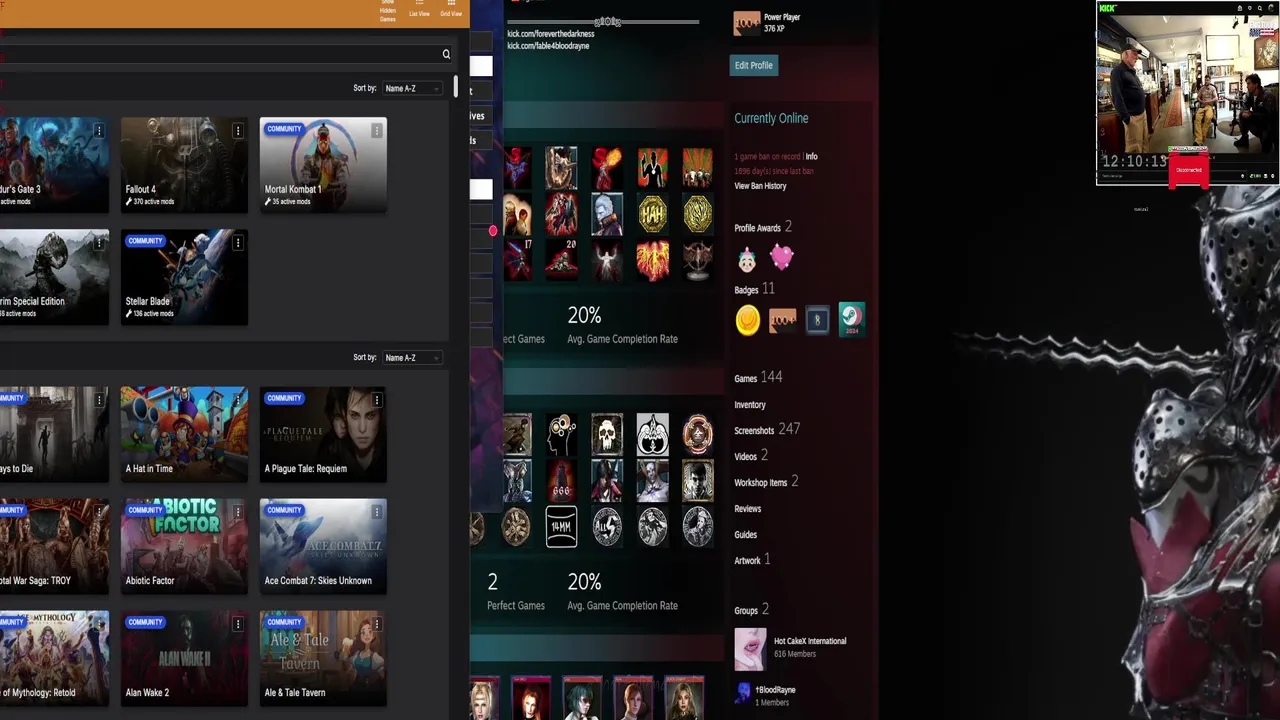
Task: Click Edit Profile button on Steam profile
Action: point(754,65)
